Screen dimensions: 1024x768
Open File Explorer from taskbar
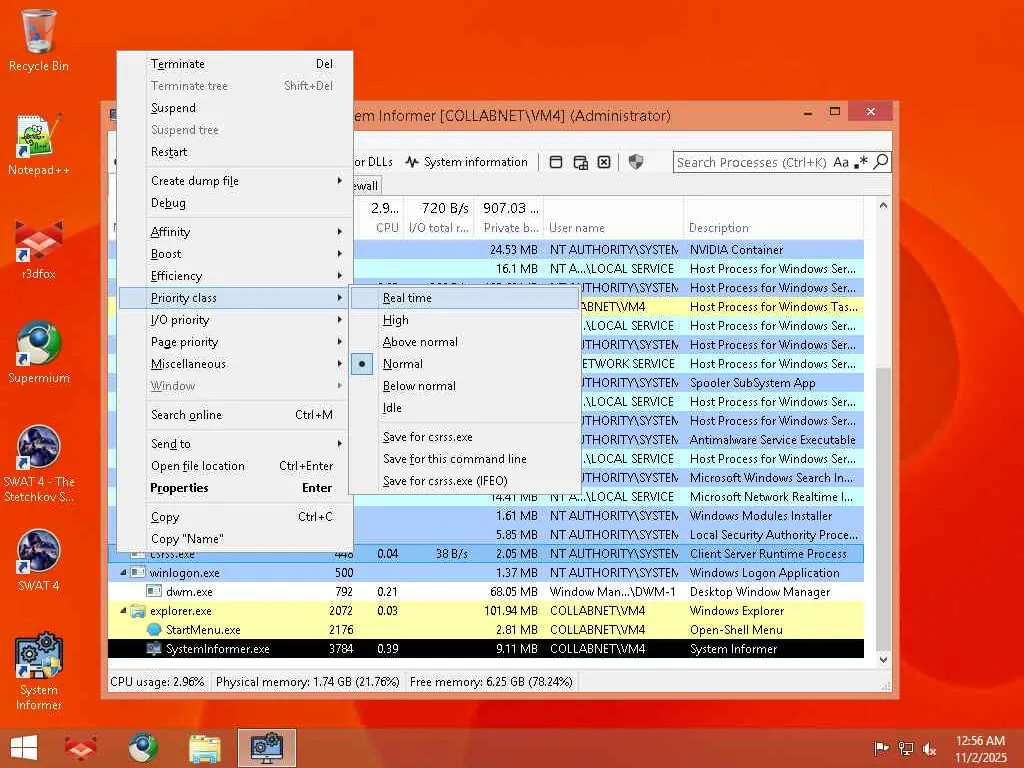(204, 748)
